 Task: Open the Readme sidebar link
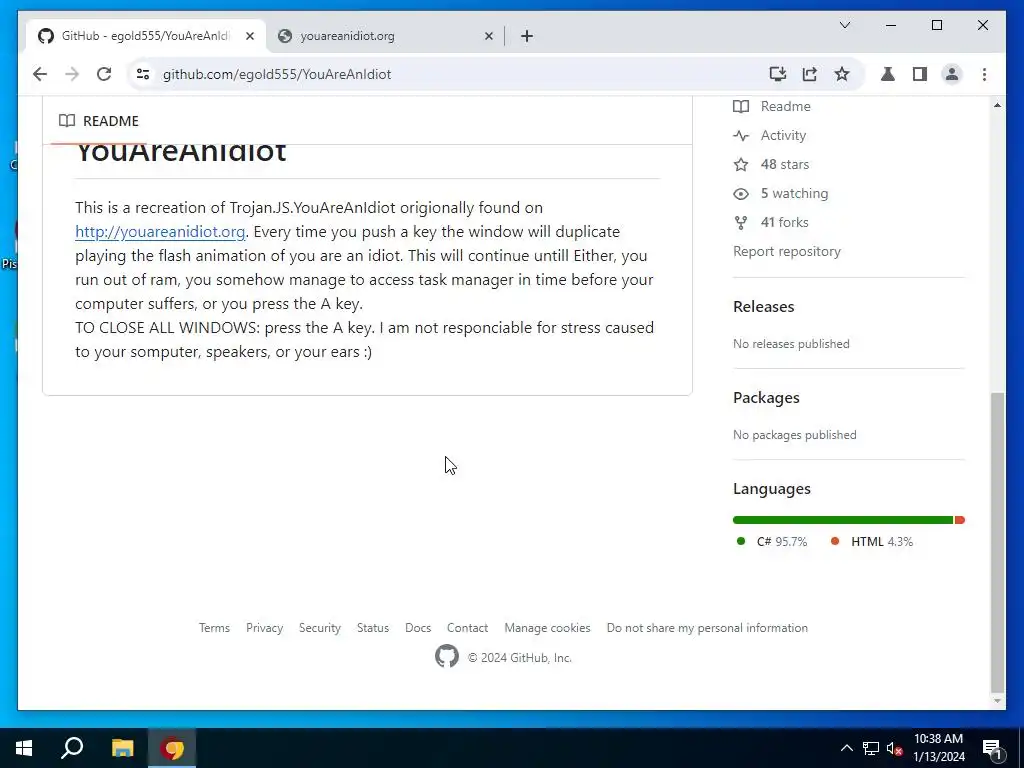[x=785, y=106]
